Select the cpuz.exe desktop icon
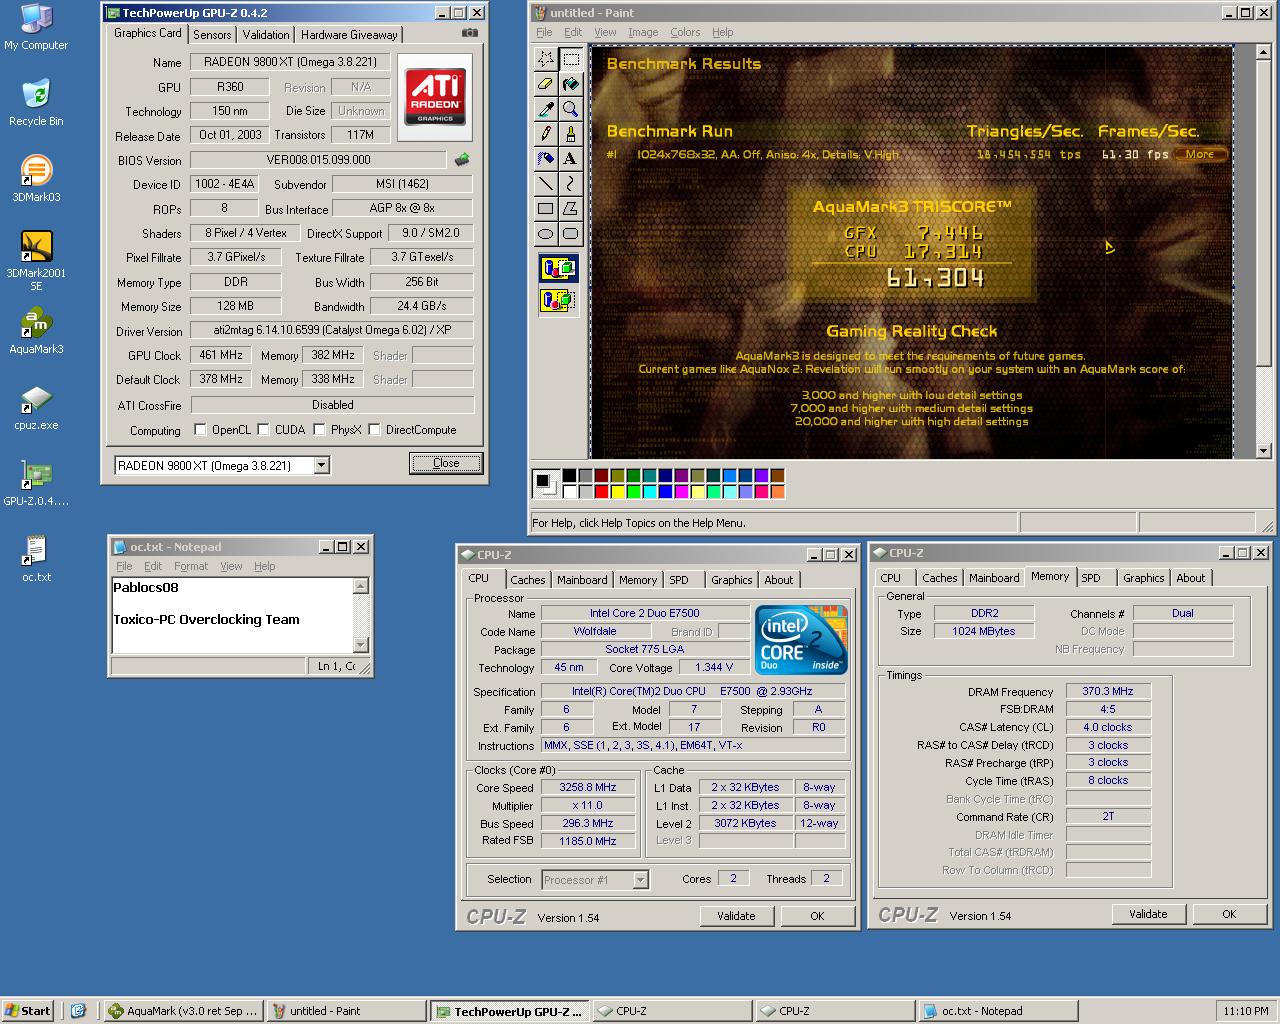The height and width of the screenshot is (1024, 1280). pyautogui.click(x=36, y=407)
